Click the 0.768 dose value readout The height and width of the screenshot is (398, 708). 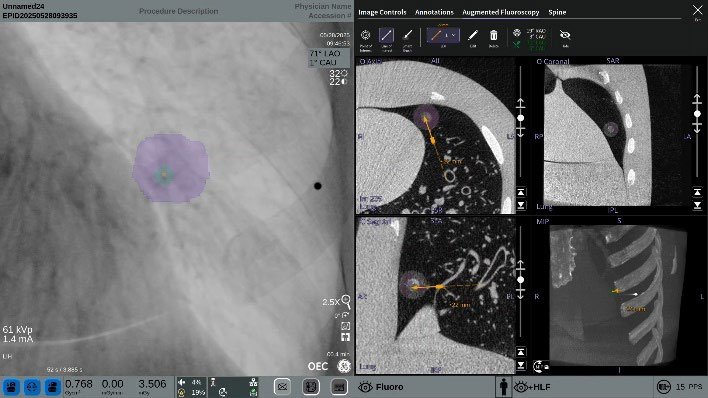click(79, 384)
